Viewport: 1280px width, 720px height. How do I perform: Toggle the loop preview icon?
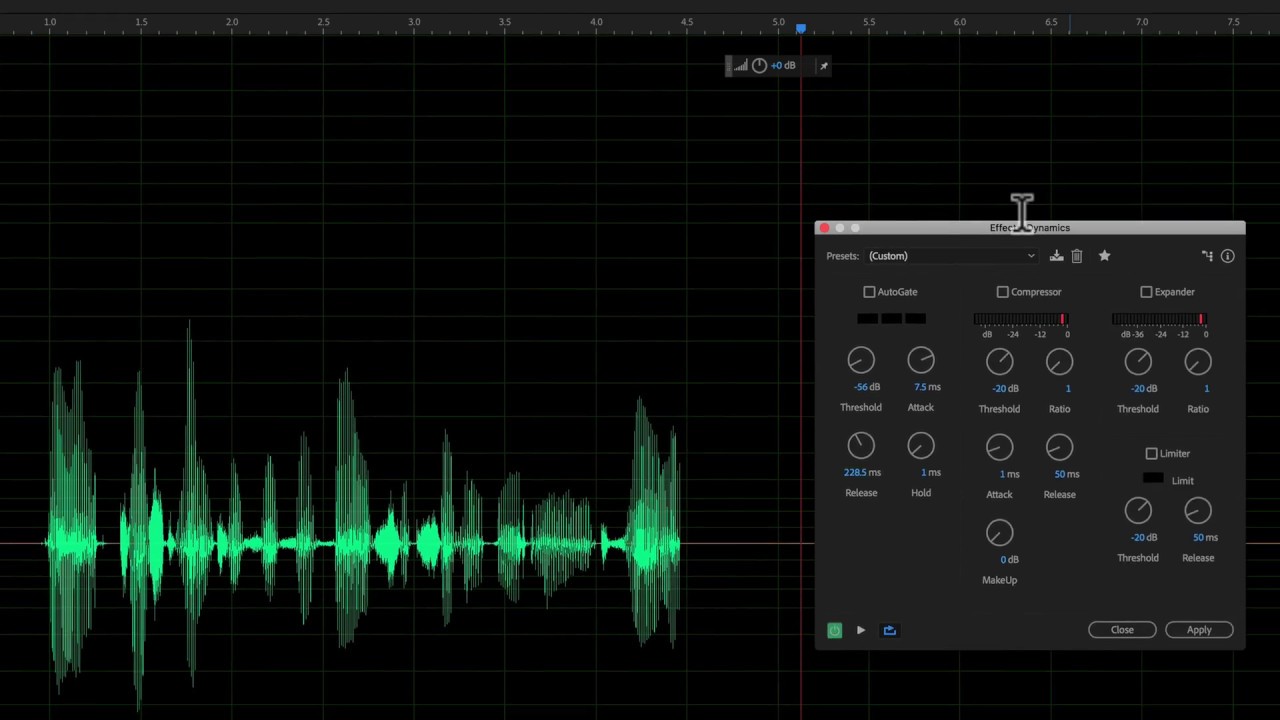(x=889, y=630)
